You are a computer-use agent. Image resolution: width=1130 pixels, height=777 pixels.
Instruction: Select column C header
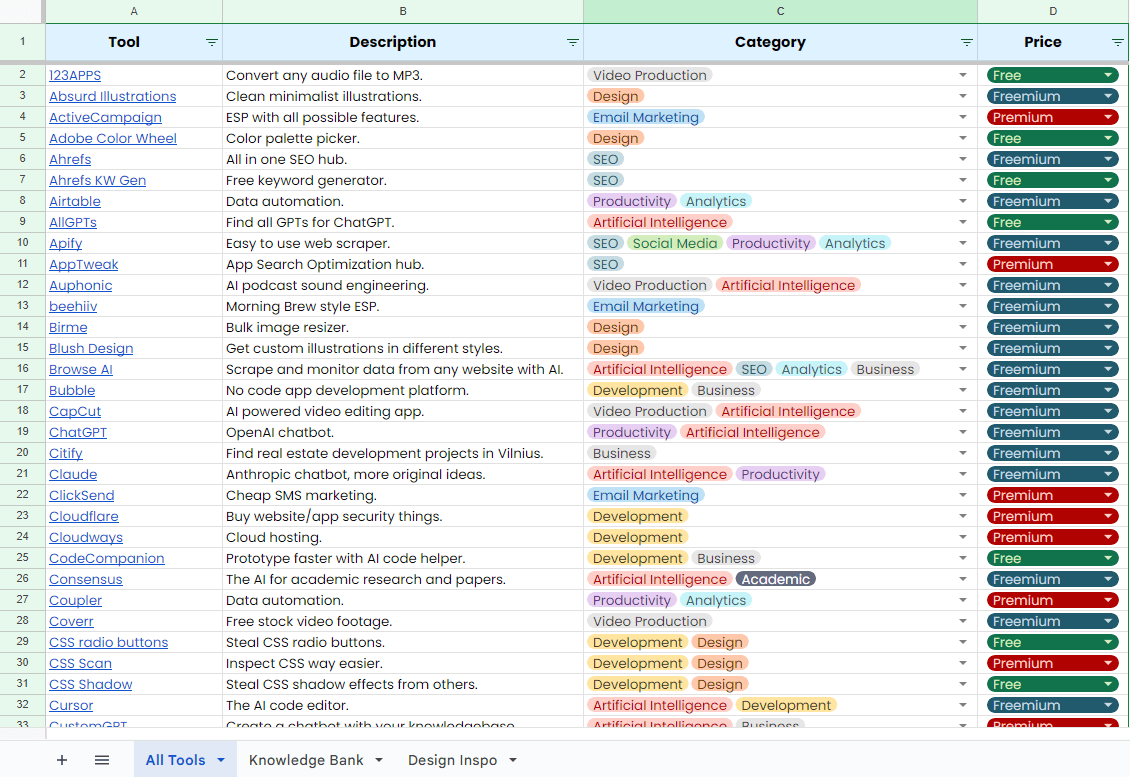point(780,11)
